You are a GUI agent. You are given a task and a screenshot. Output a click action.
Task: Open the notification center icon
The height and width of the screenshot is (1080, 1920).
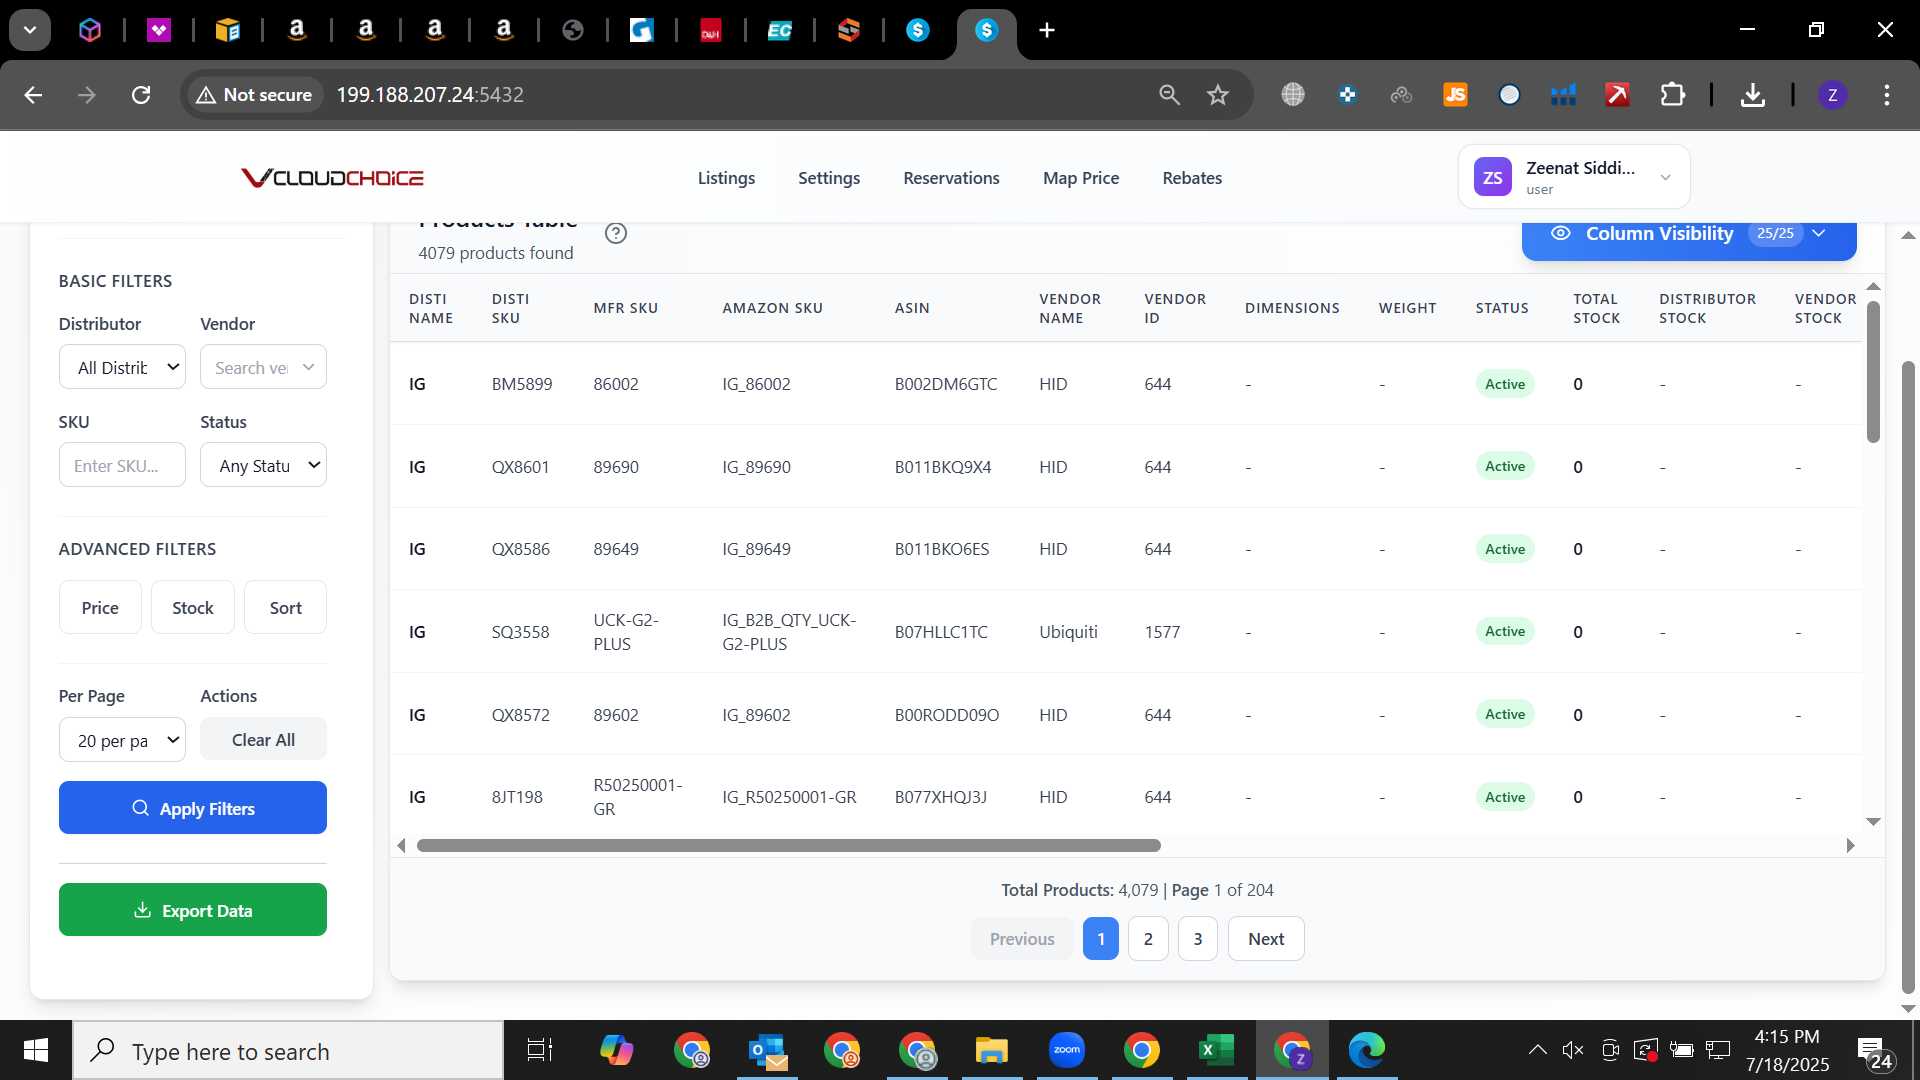point(1874,1050)
